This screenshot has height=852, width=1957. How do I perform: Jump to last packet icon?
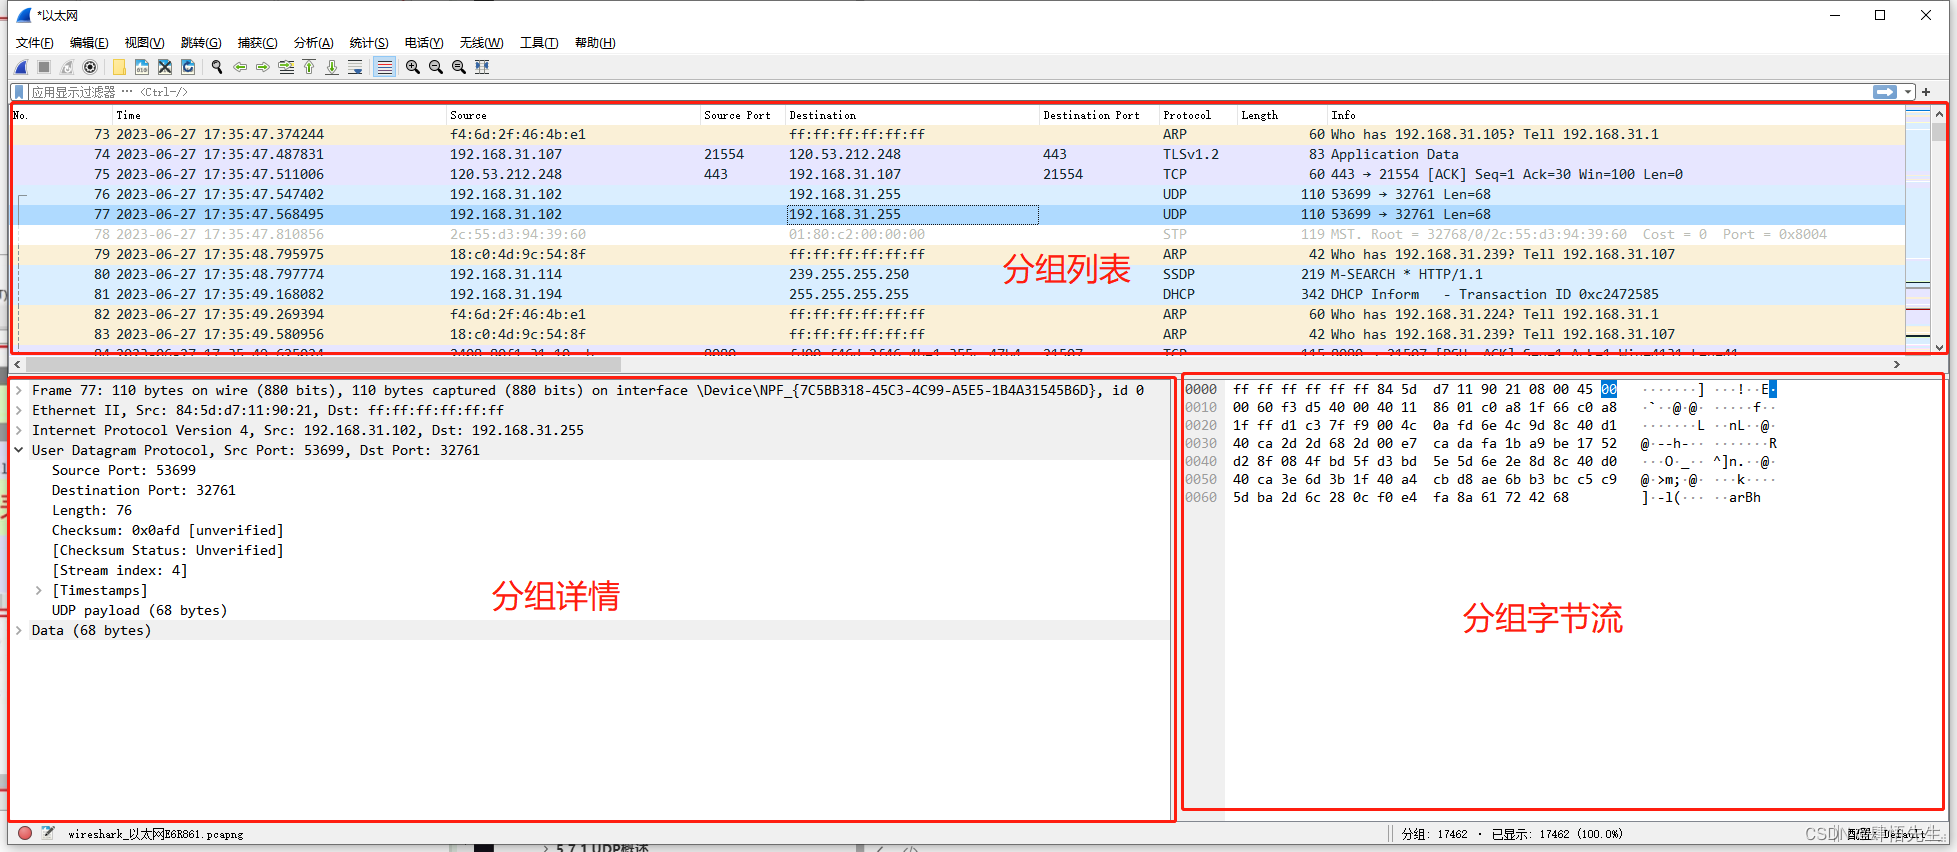pos(332,67)
